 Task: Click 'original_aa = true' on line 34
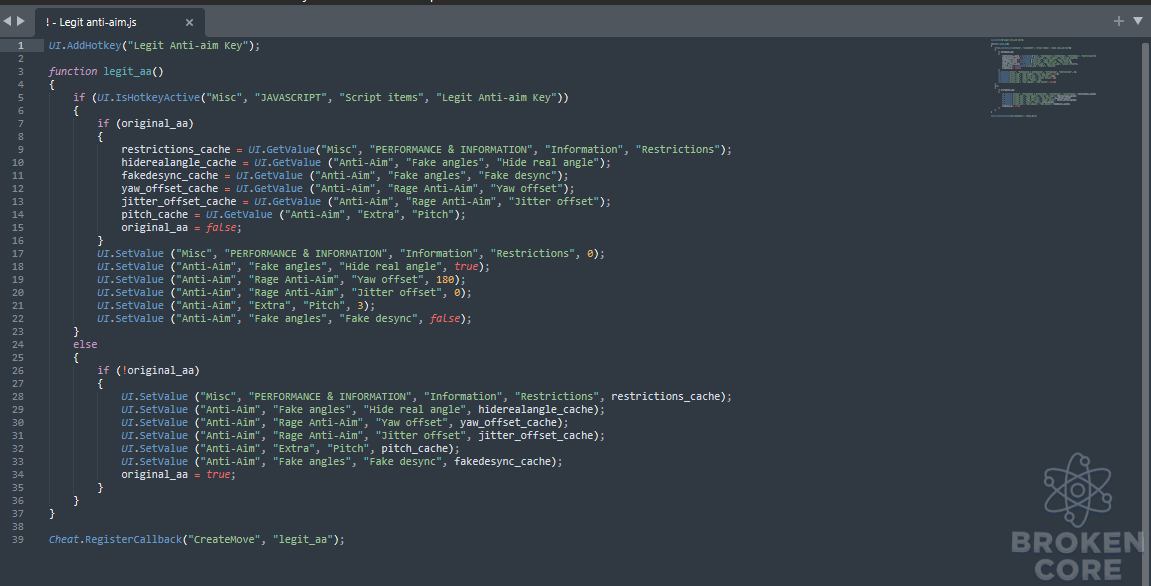[x=176, y=475]
